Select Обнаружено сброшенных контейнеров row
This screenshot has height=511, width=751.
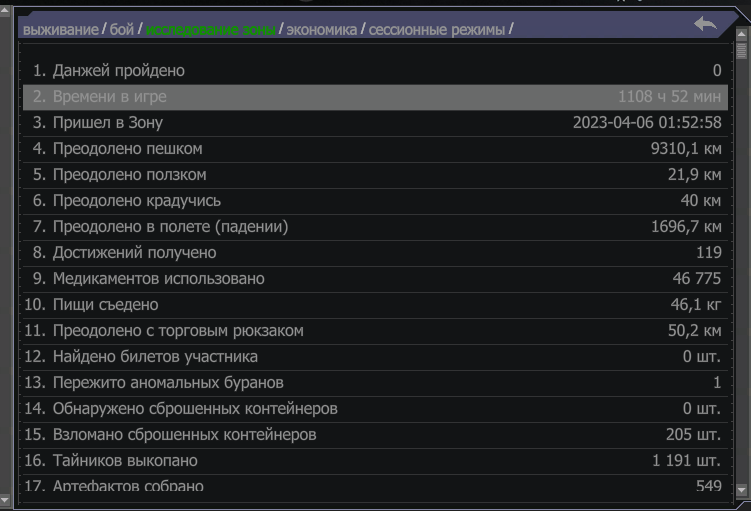click(376, 409)
